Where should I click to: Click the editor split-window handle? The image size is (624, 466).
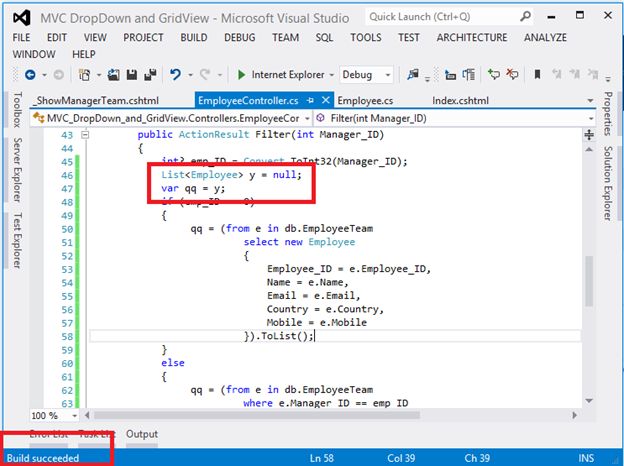point(589,135)
